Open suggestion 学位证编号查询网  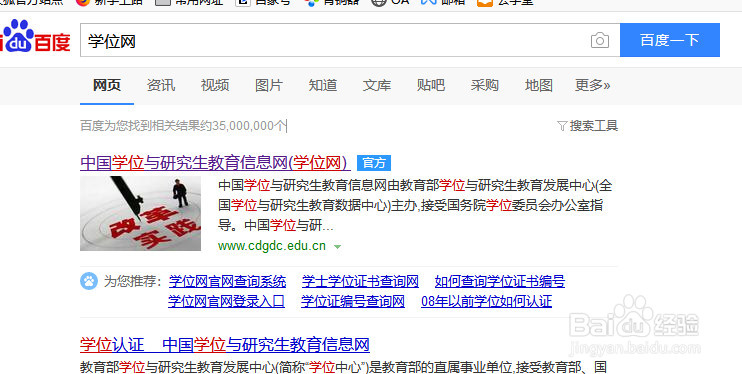click(353, 301)
